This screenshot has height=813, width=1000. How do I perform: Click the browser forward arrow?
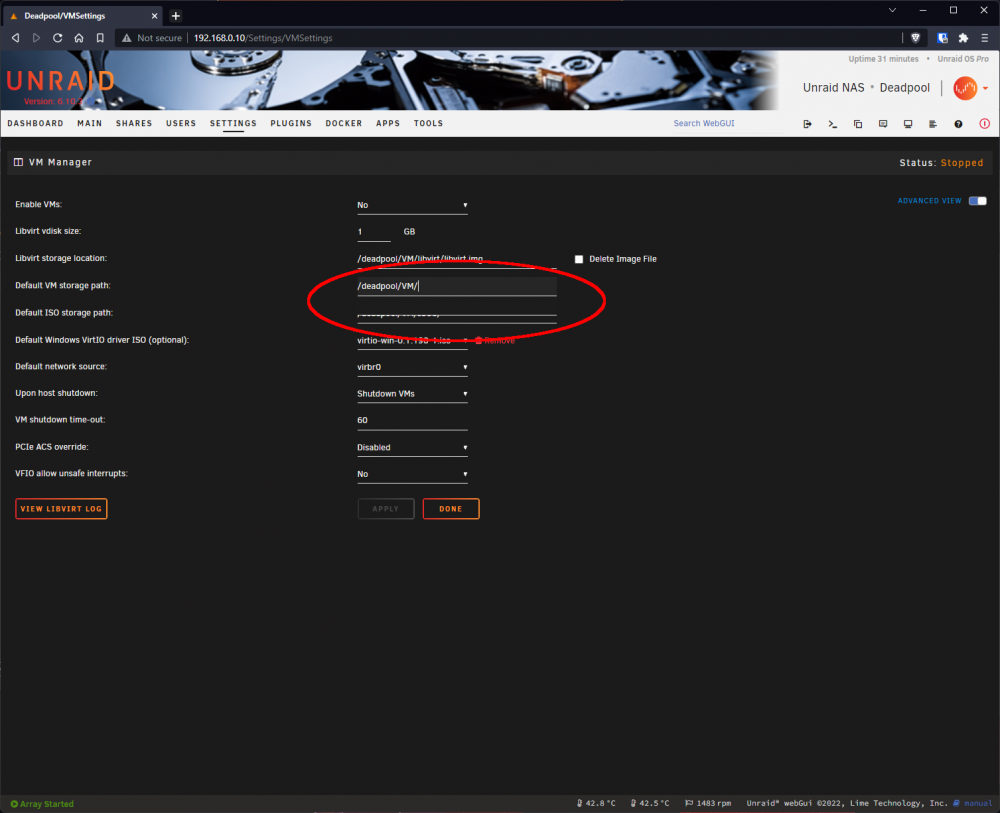click(36, 38)
